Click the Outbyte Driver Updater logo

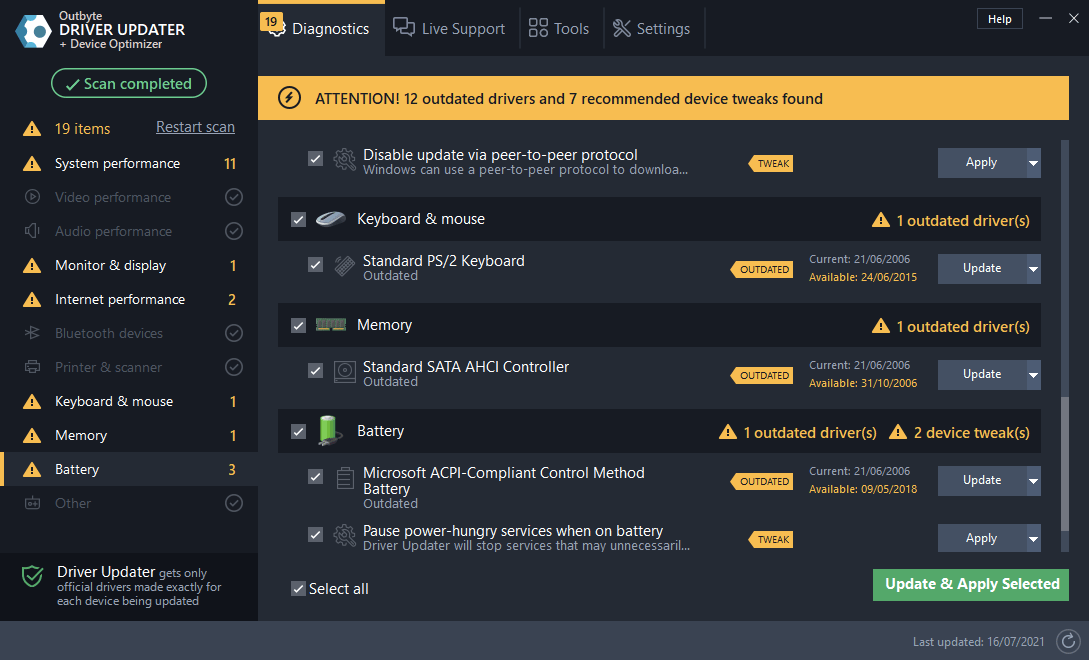coord(33,31)
